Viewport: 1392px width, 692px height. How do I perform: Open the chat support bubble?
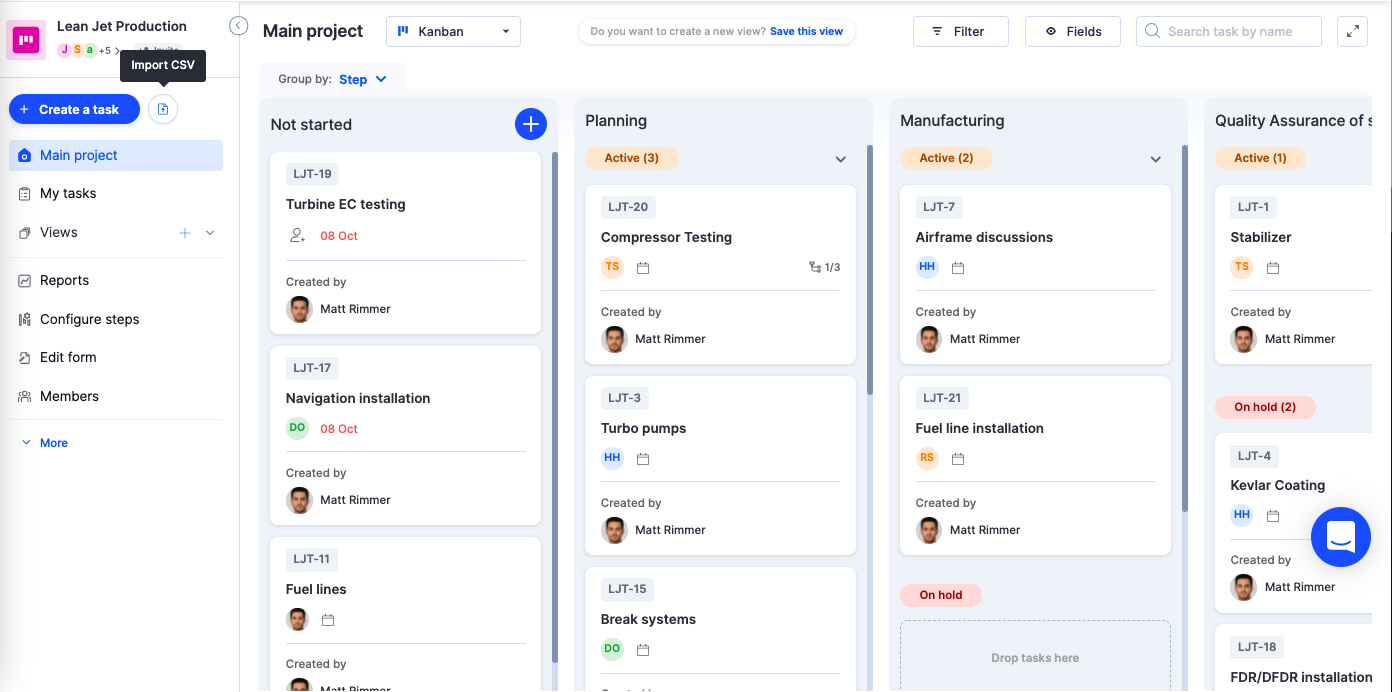pos(1340,537)
